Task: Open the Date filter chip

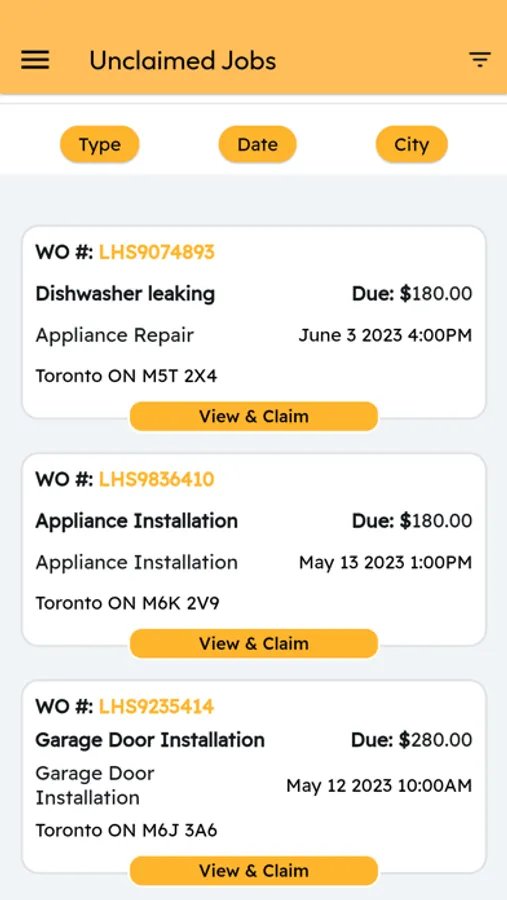Action: click(x=258, y=145)
